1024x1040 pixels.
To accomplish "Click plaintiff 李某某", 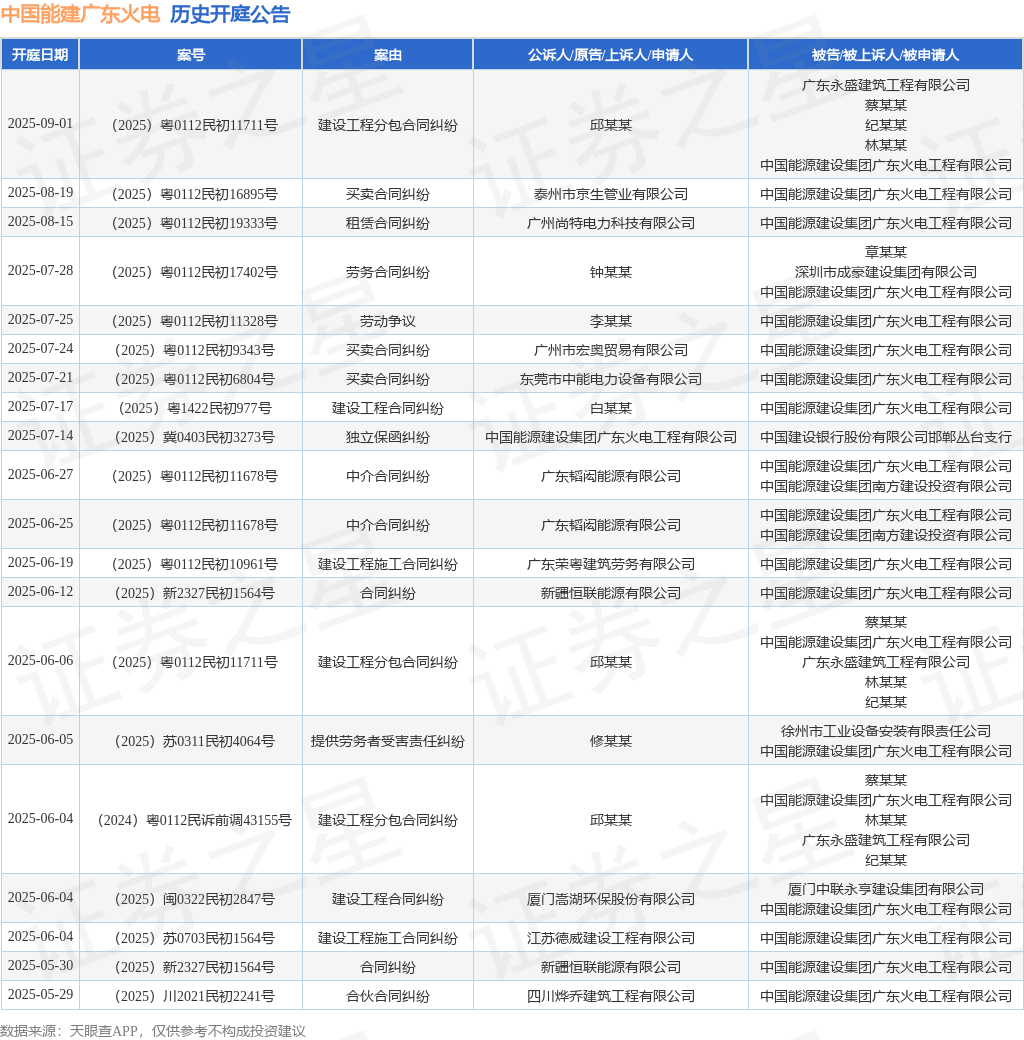I will tap(610, 321).
